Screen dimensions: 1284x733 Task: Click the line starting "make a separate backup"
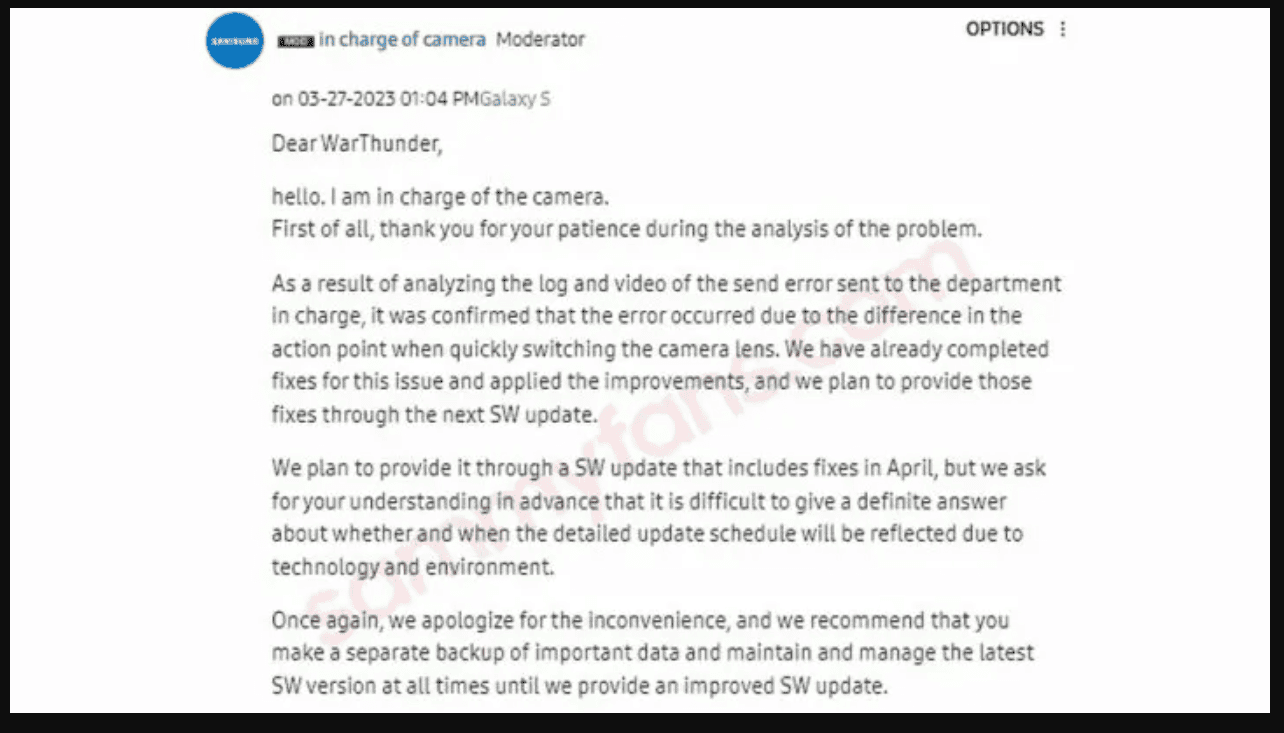click(x=652, y=654)
